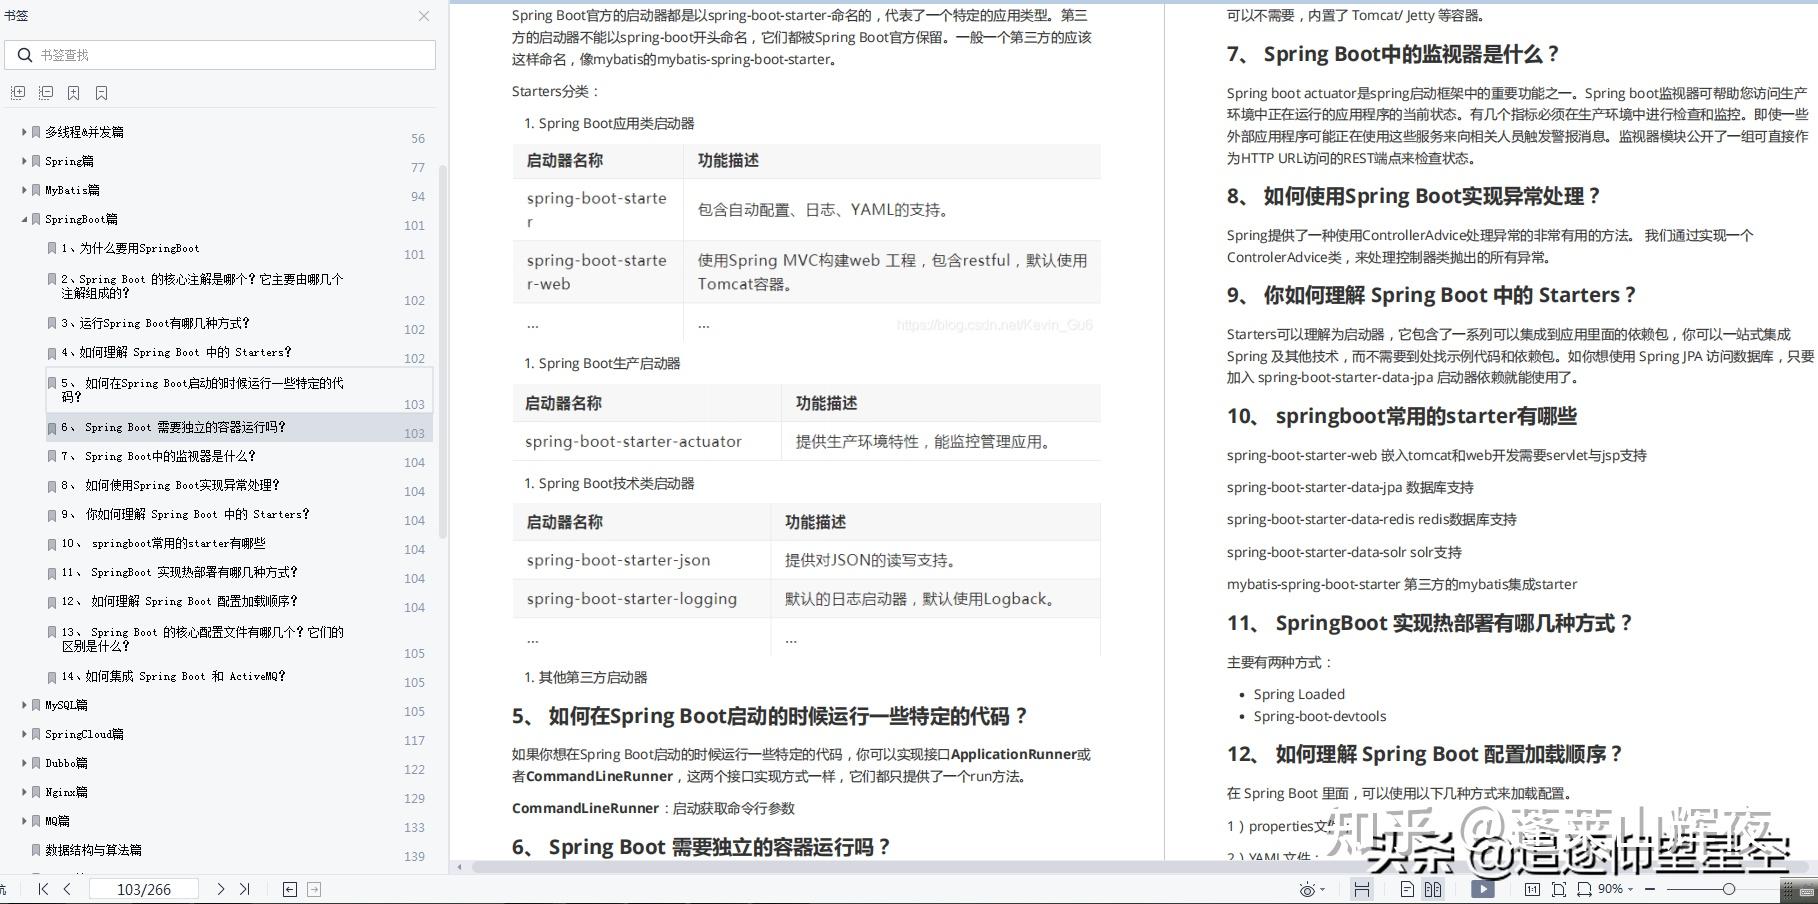Click the actual size 1:1 icon
This screenshot has width=1818, height=904.
(1533, 889)
